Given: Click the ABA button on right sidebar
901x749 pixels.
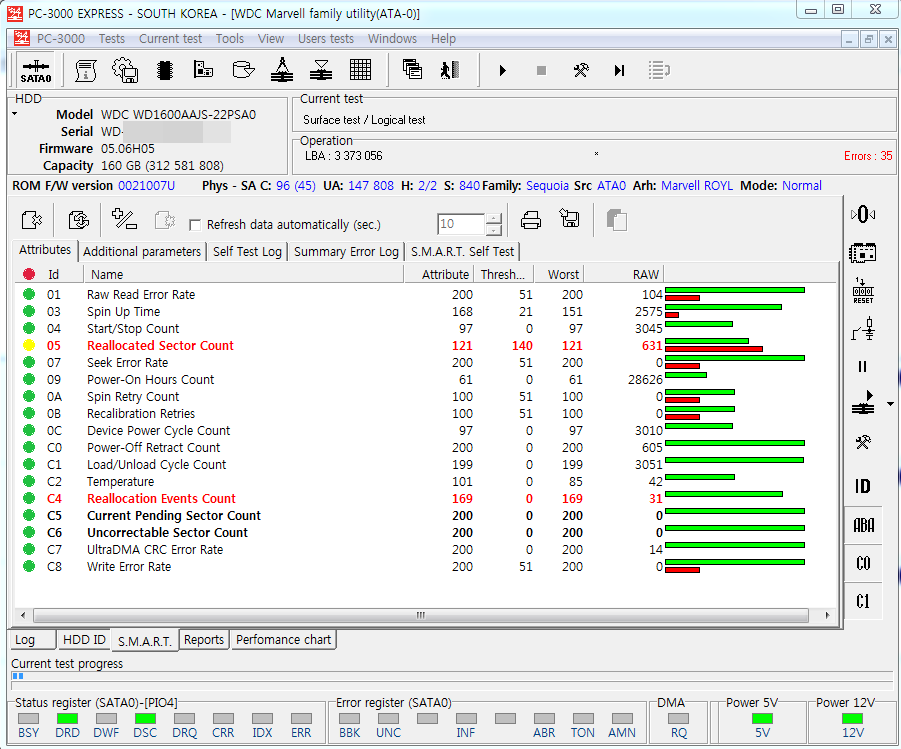Looking at the screenshot, I should [863, 525].
